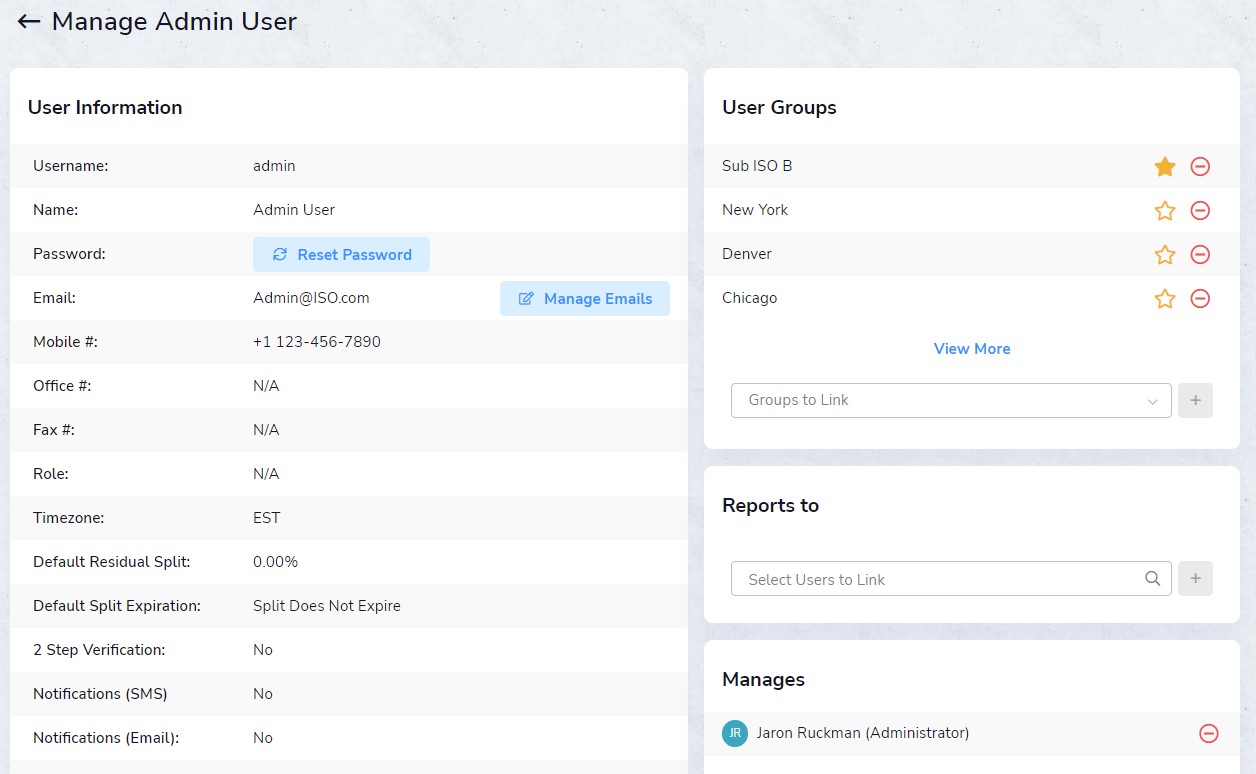
Task: Unstar Sub ISO B as favorite group
Action: tap(1164, 167)
